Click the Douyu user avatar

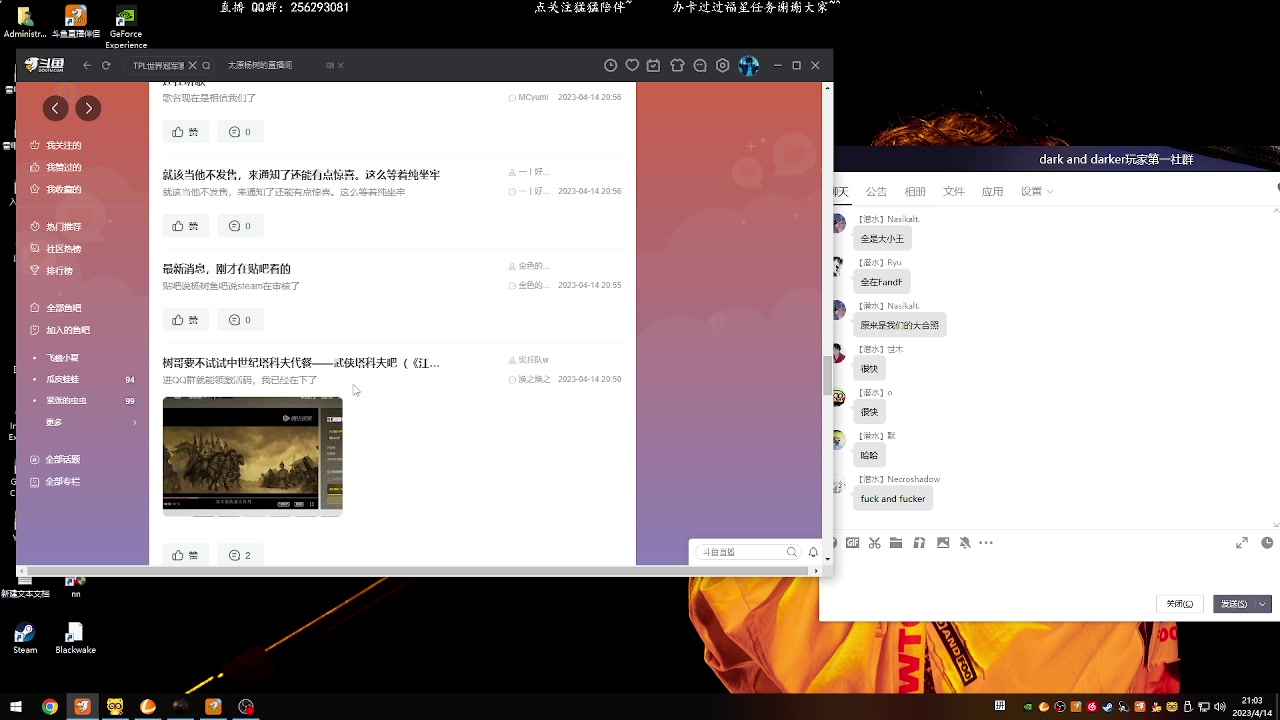[749, 65]
